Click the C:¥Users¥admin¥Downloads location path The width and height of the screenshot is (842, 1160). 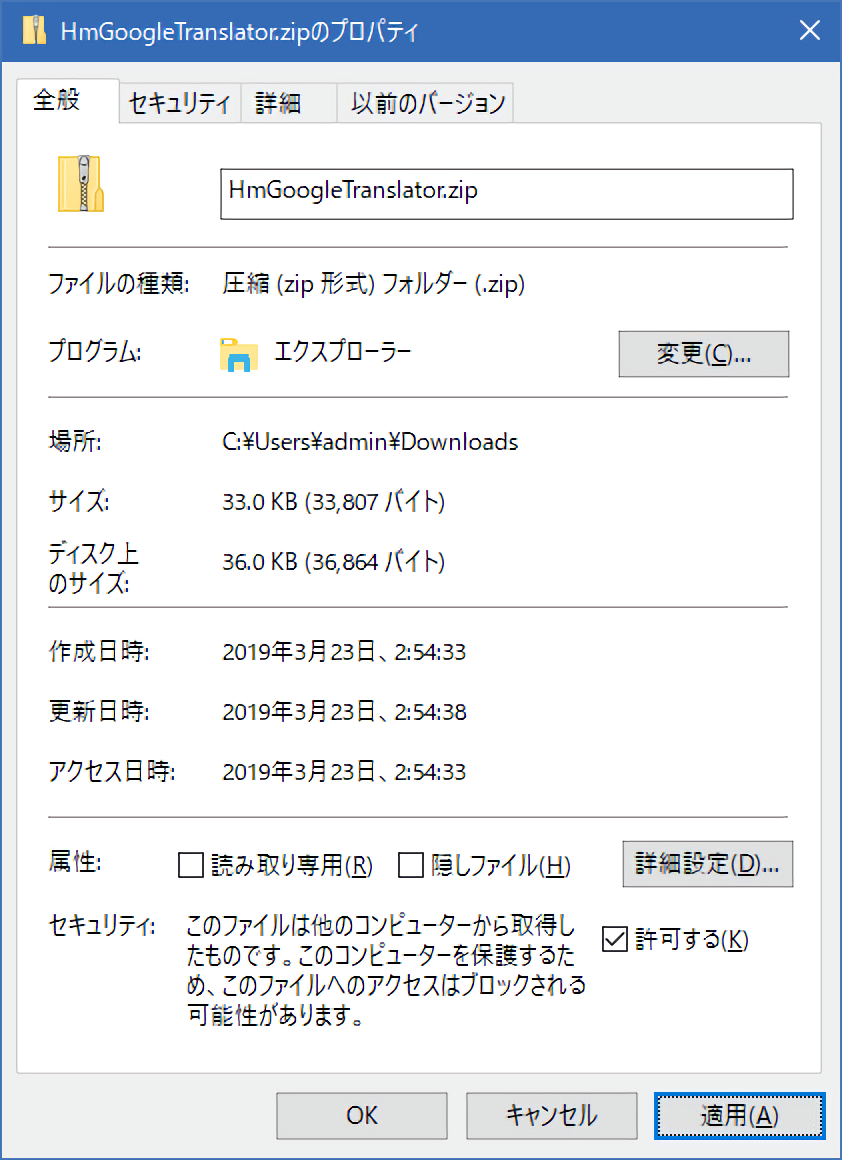click(370, 441)
